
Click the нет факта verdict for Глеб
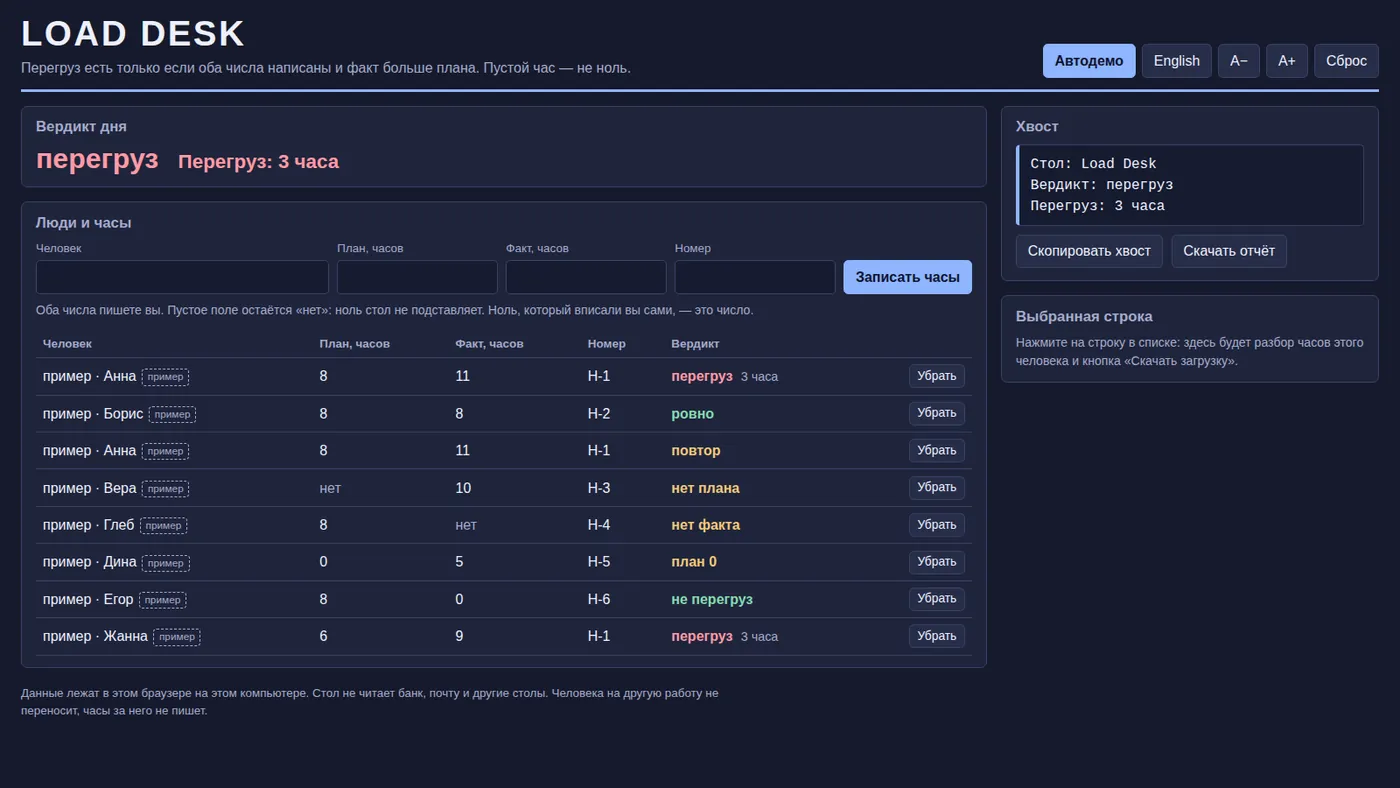click(x=705, y=525)
